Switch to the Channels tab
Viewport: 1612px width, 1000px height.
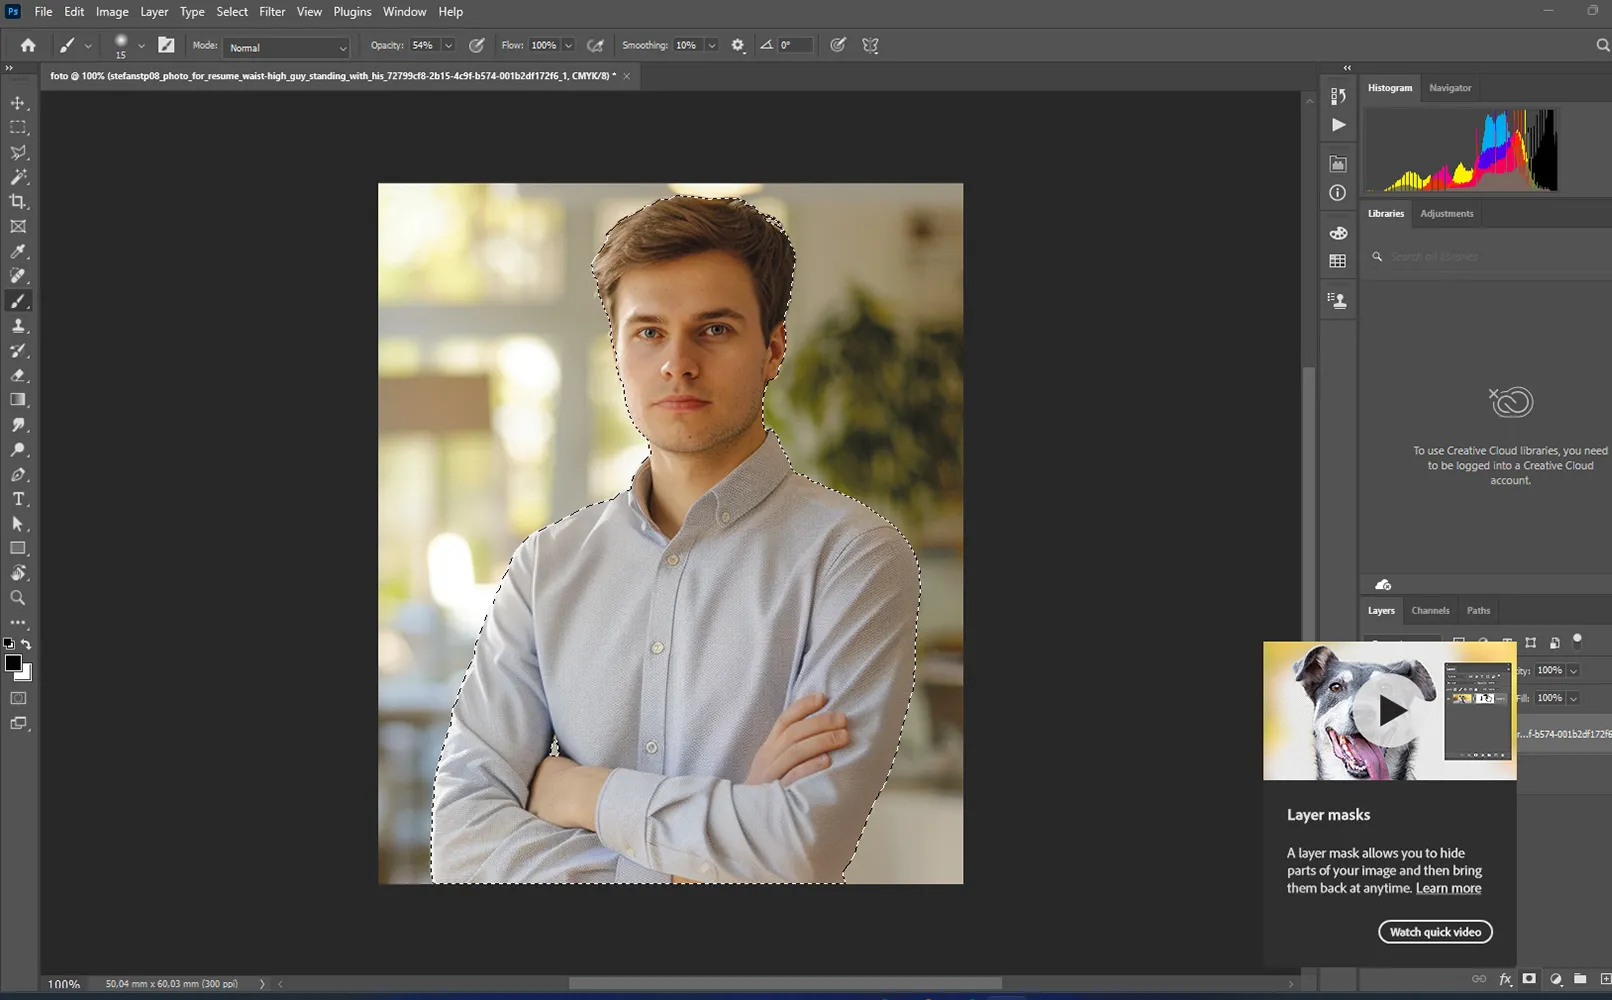(1430, 610)
